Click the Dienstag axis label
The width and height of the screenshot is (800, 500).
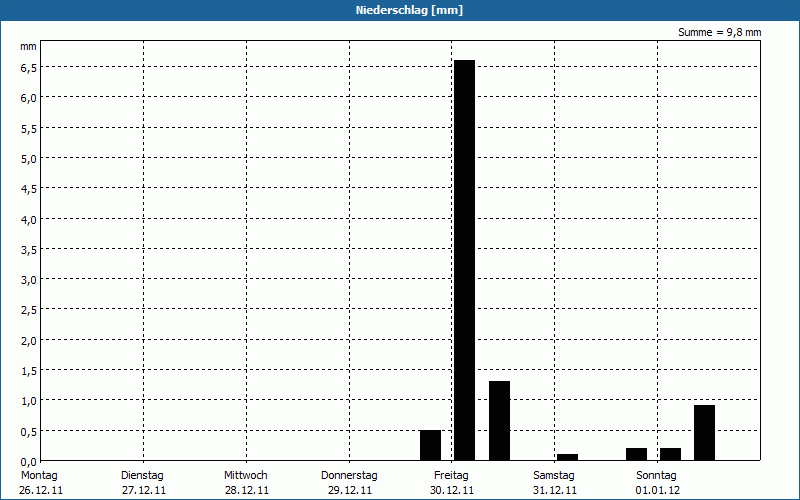coord(142,475)
